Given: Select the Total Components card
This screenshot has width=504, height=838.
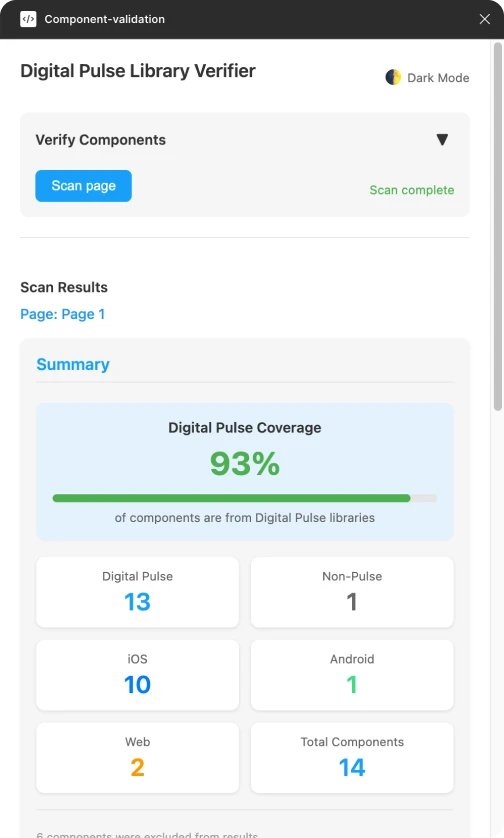Looking at the screenshot, I should [352, 758].
